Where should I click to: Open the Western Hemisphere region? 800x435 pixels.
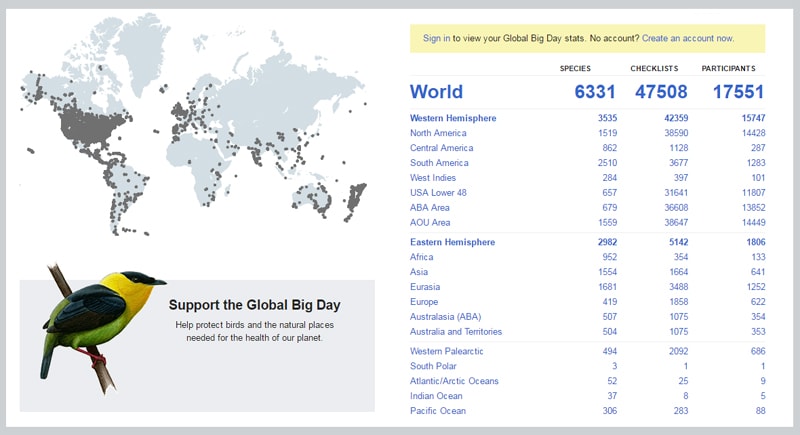[x=453, y=118]
